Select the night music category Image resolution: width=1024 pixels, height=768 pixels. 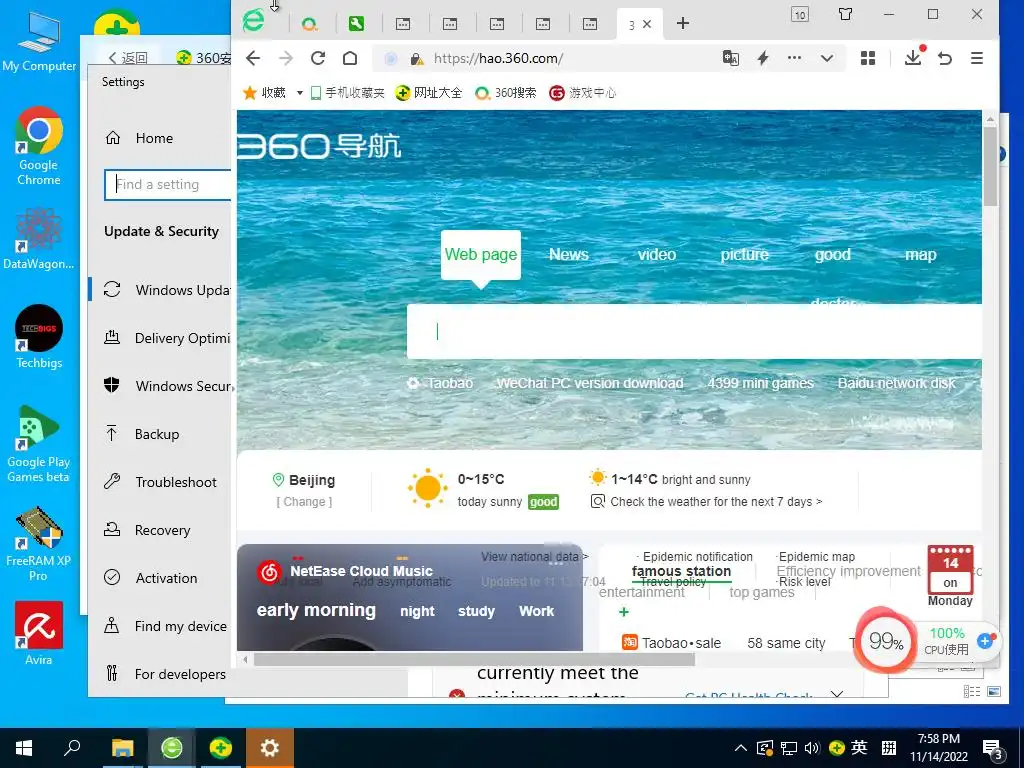417,611
